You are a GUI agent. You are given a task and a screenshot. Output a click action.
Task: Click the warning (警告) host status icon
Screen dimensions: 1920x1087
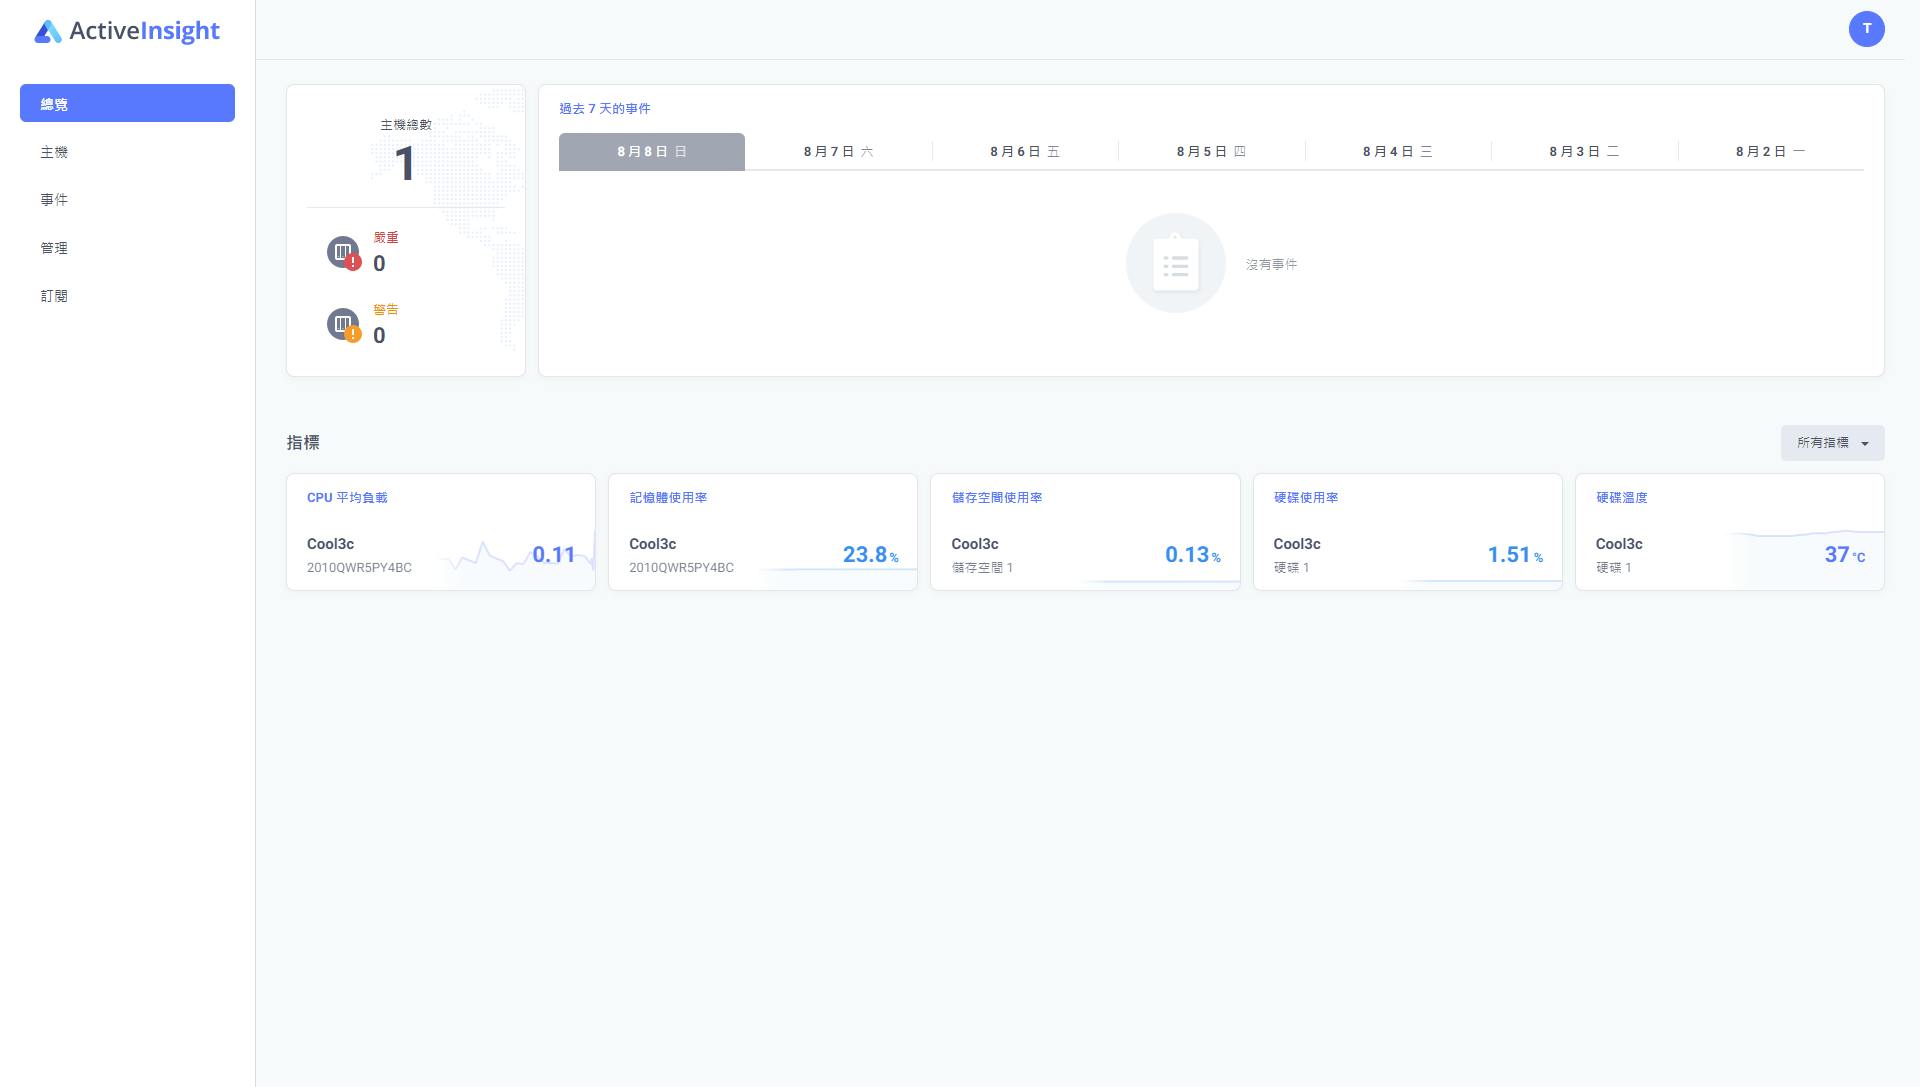343,324
